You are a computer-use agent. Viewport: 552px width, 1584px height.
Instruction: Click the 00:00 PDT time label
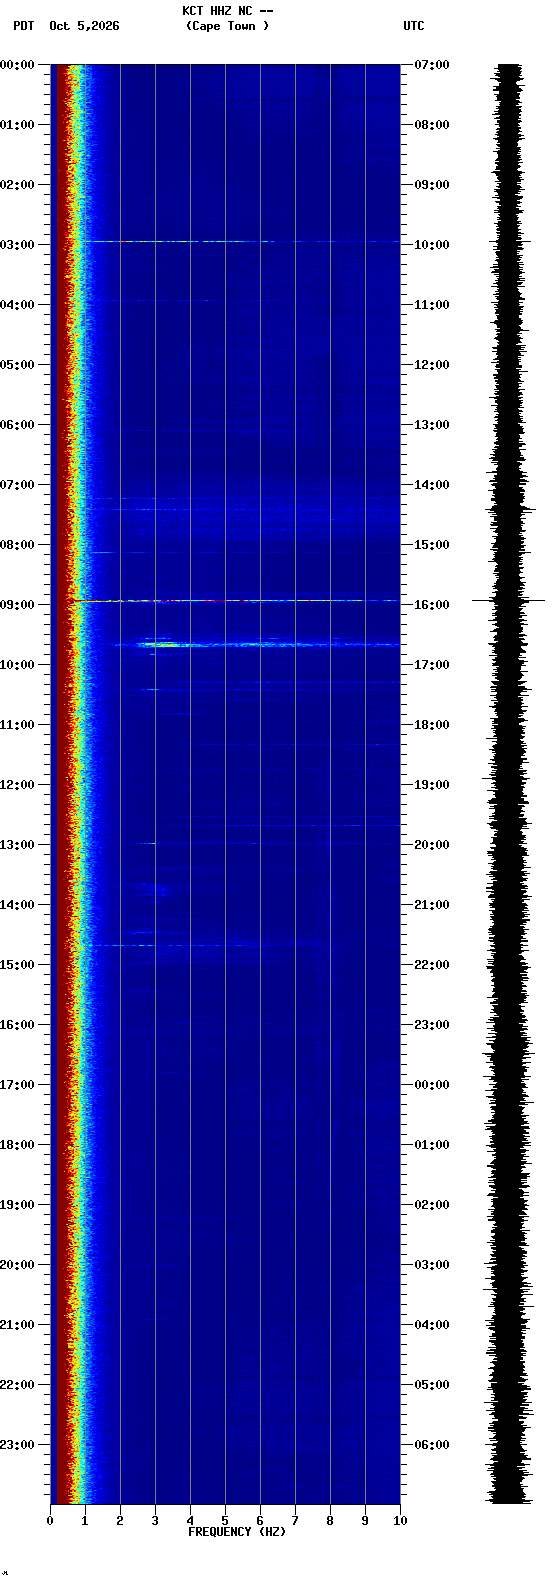(x=18, y=65)
